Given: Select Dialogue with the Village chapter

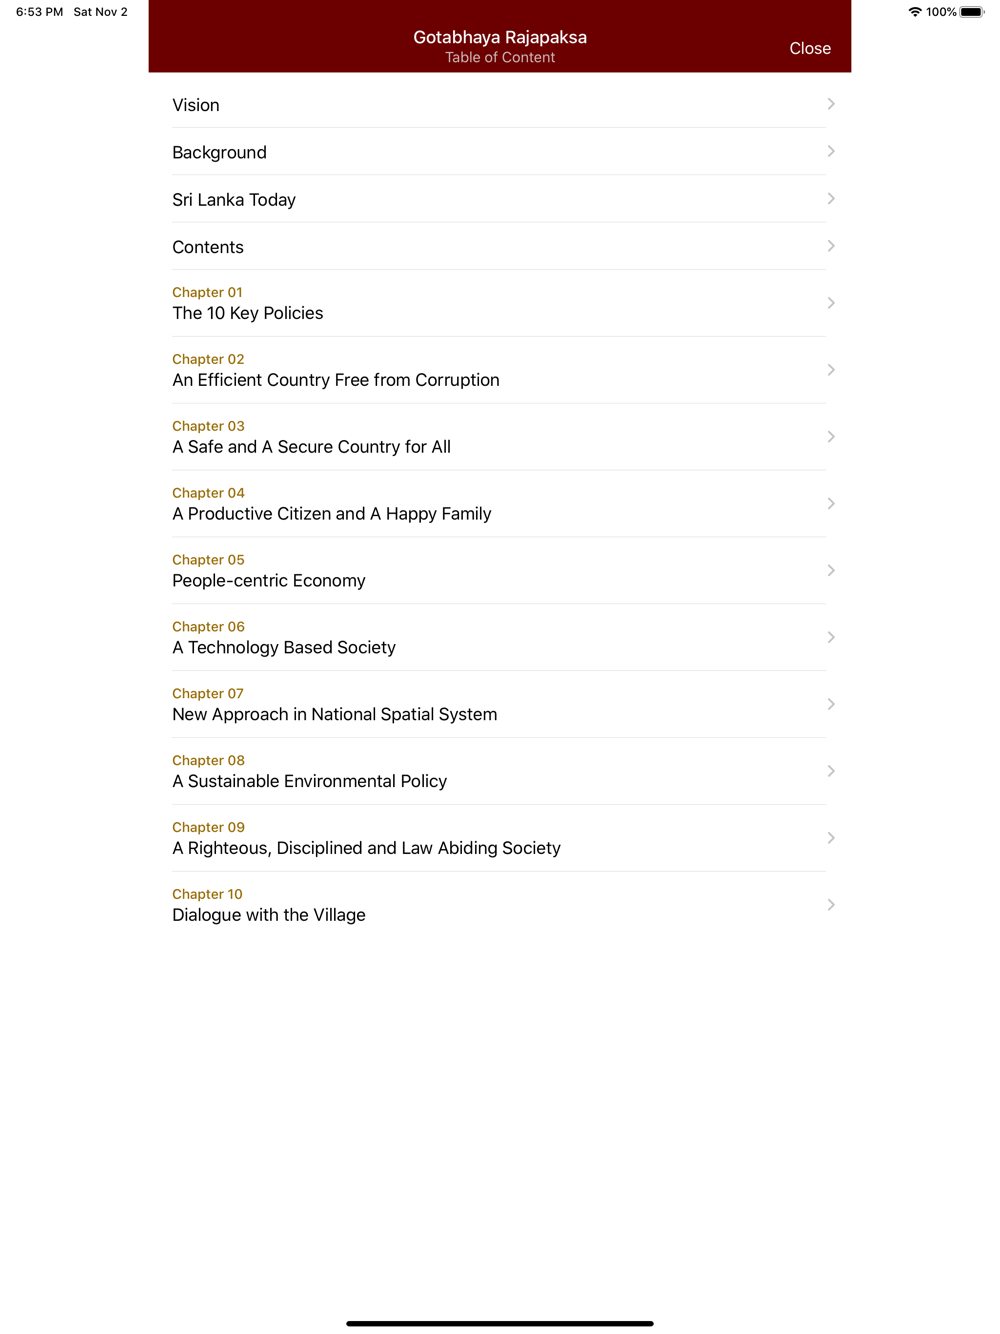Looking at the screenshot, I should [500, 905].
